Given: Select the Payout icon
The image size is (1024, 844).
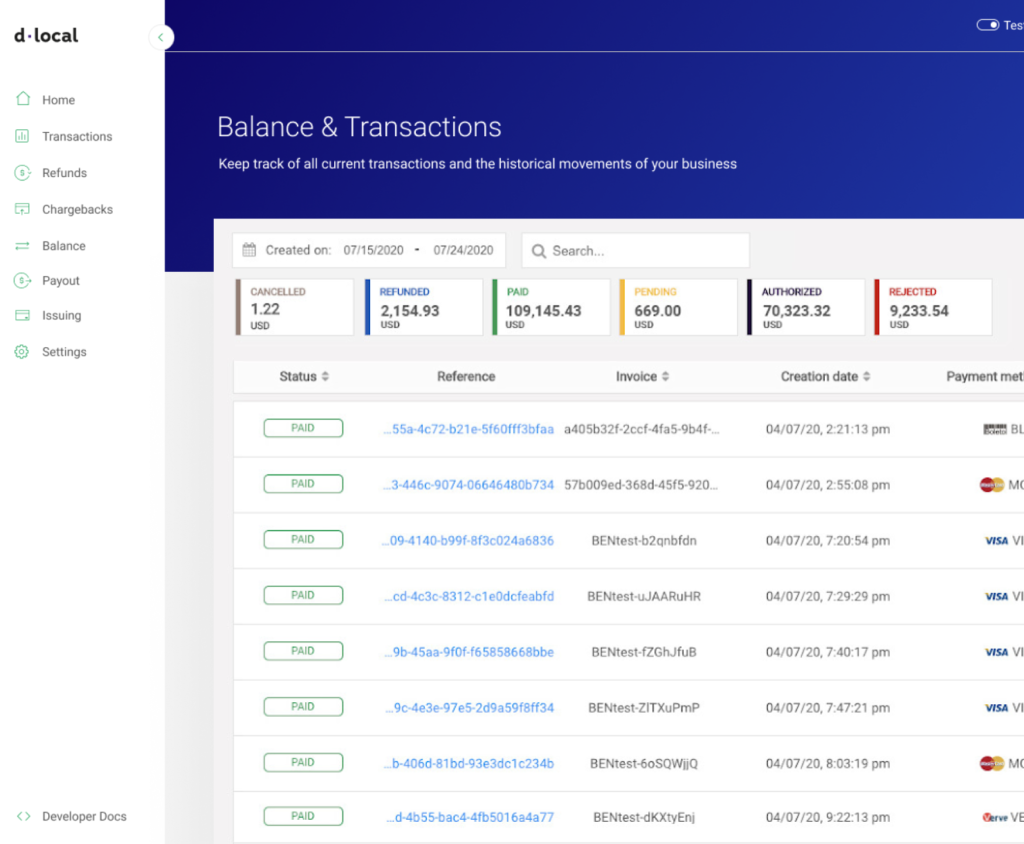Looking at the screenshot, I should click(x=23, y=281).
